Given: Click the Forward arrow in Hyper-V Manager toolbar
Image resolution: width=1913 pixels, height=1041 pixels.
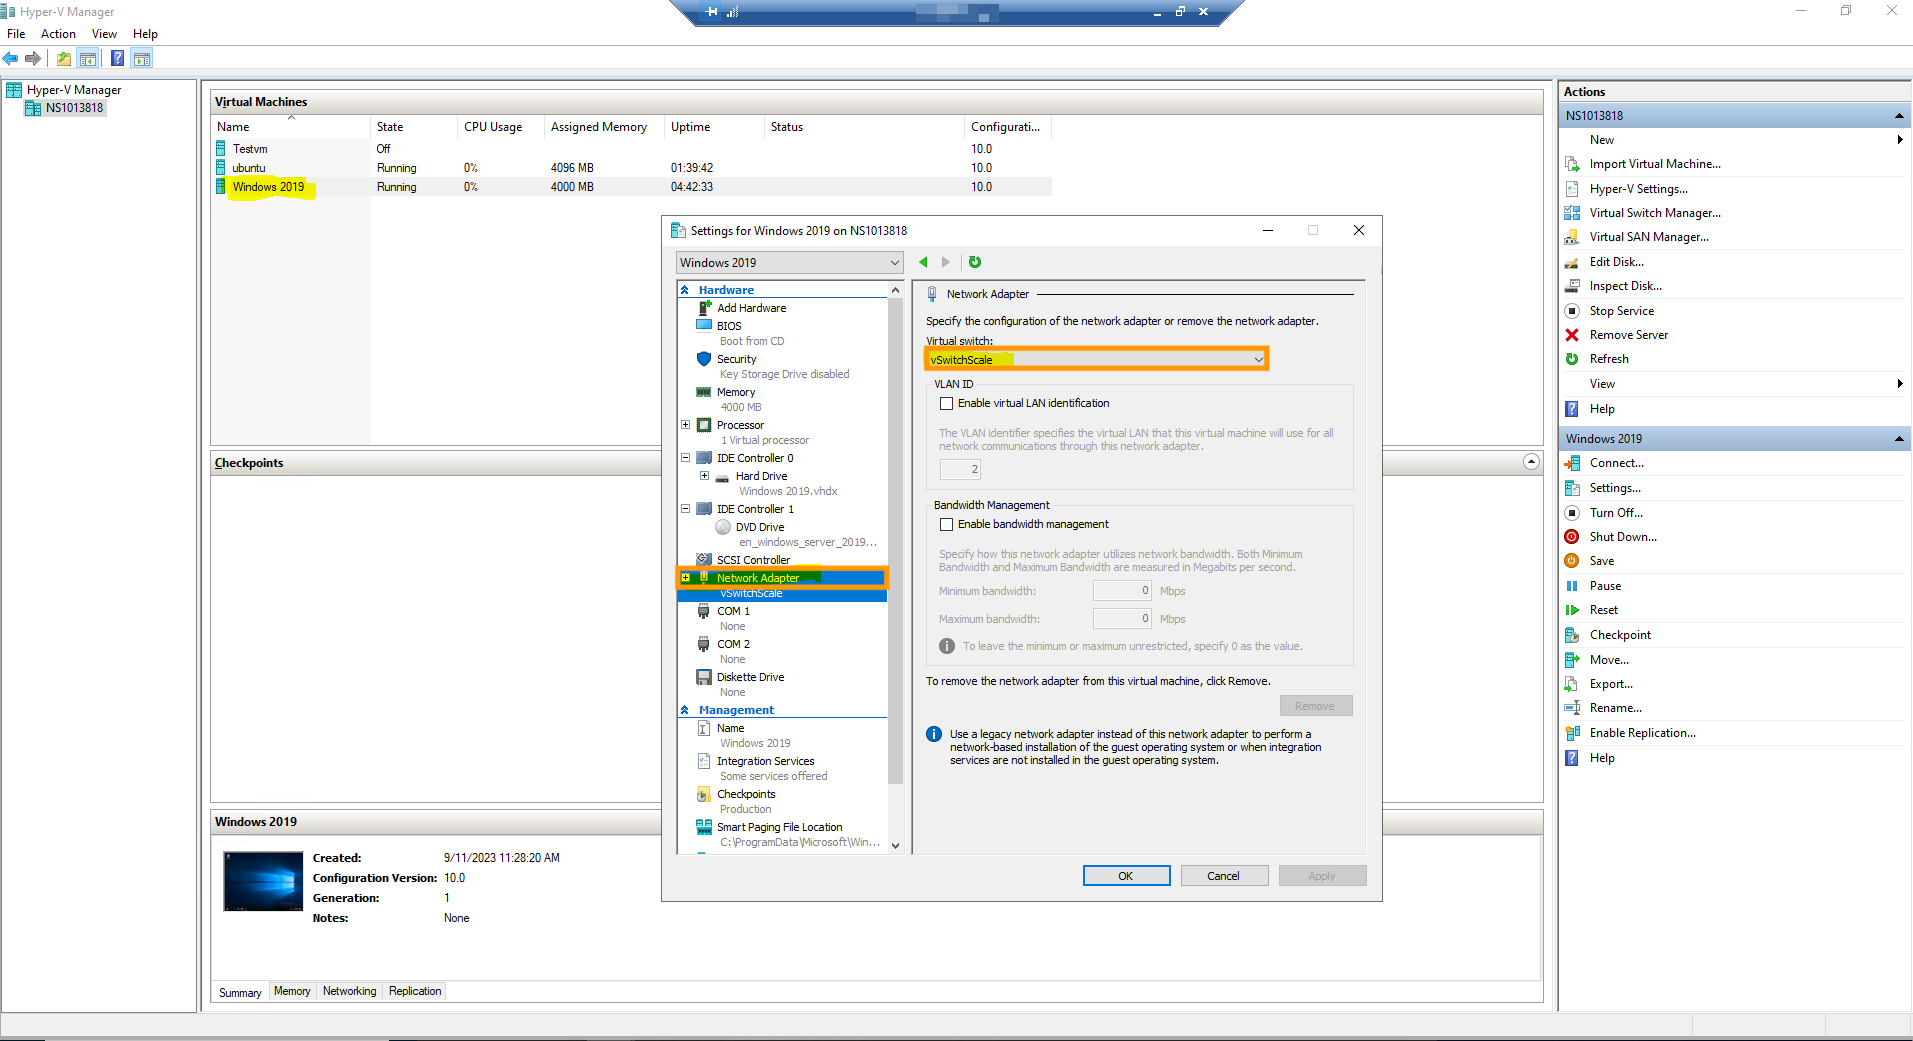Looking at the screenshot, I should point(33,59).
